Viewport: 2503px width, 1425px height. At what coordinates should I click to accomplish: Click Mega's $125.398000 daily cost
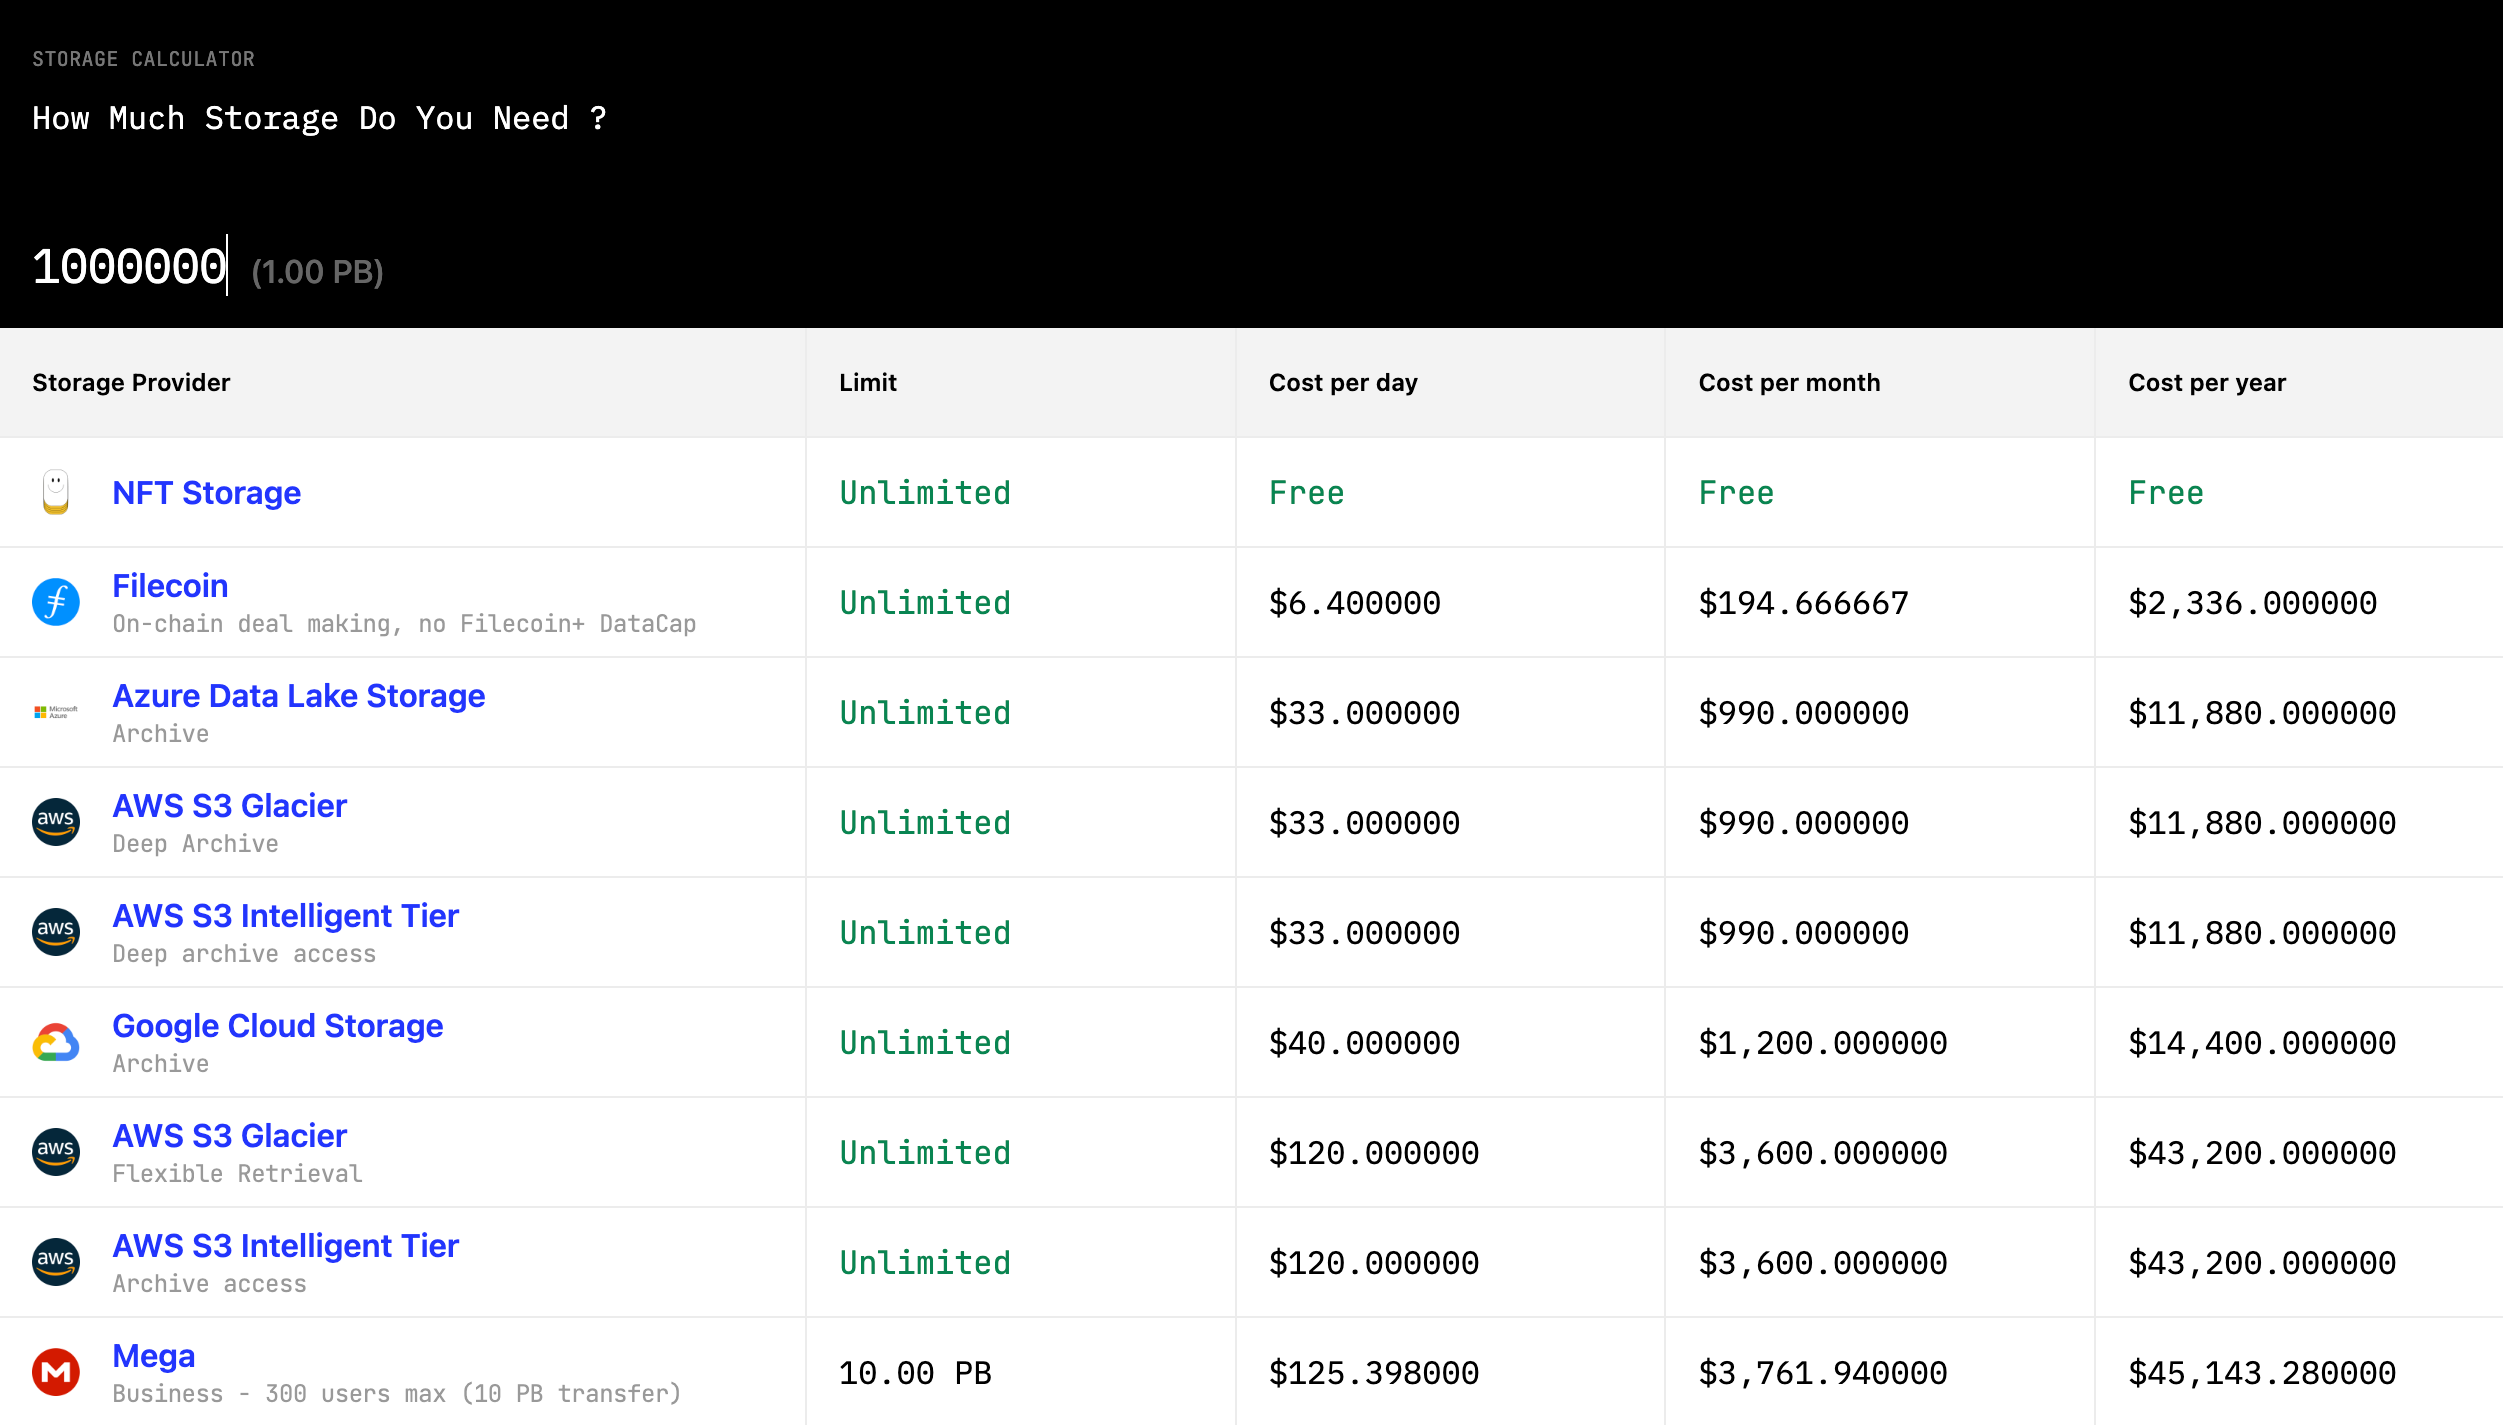(x=1373, y=1372)
